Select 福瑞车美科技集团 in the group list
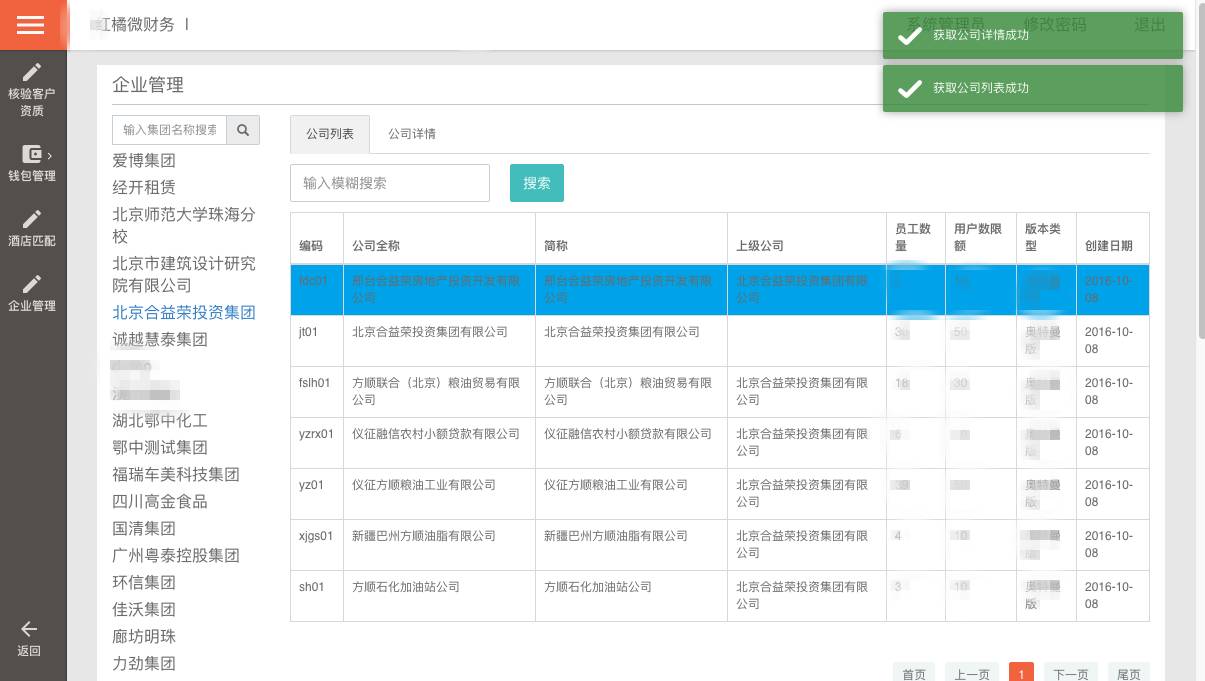The height and width of the screenshot is (681, 1205). (176, 474)
